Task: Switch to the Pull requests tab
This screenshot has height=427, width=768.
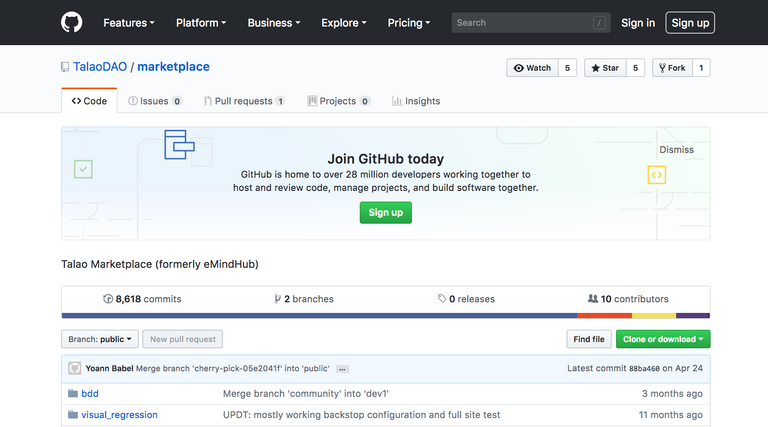Action: click(244, 101)
